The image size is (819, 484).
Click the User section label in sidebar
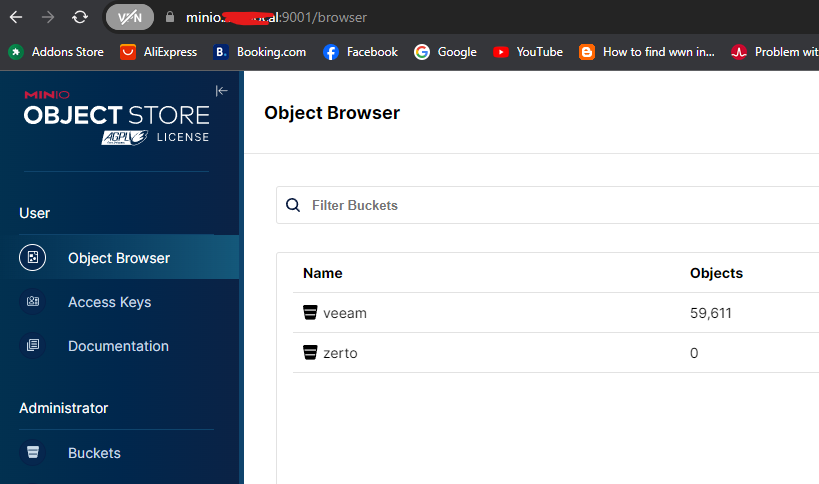(x=34, y=213)
